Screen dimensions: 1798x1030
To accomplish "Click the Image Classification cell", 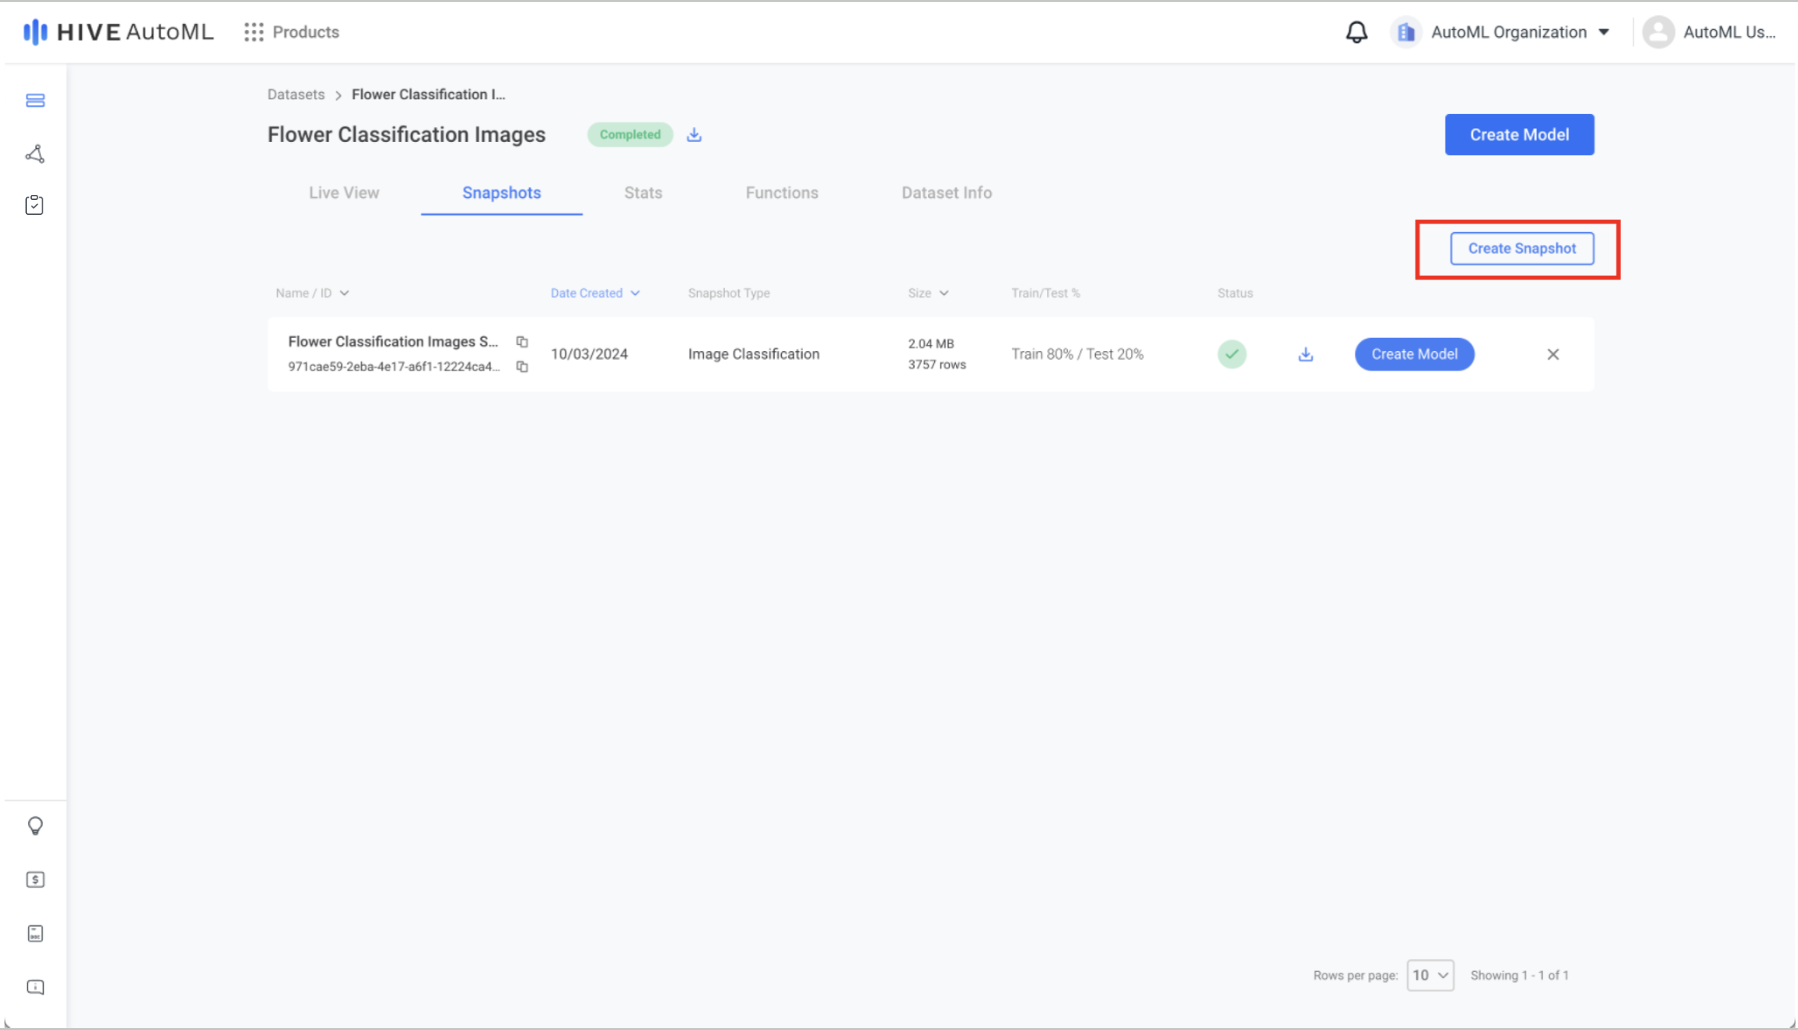I will [x=754, y=354].
